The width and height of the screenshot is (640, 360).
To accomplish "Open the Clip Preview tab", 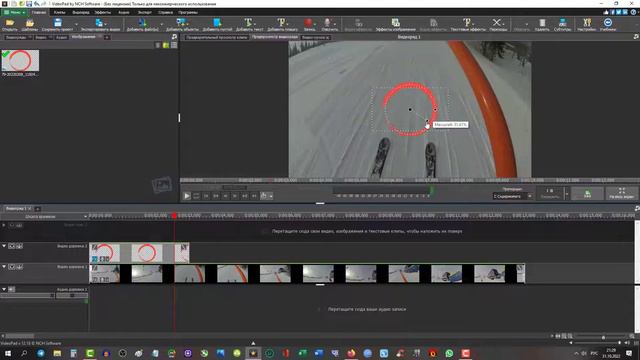I will 216,37.
